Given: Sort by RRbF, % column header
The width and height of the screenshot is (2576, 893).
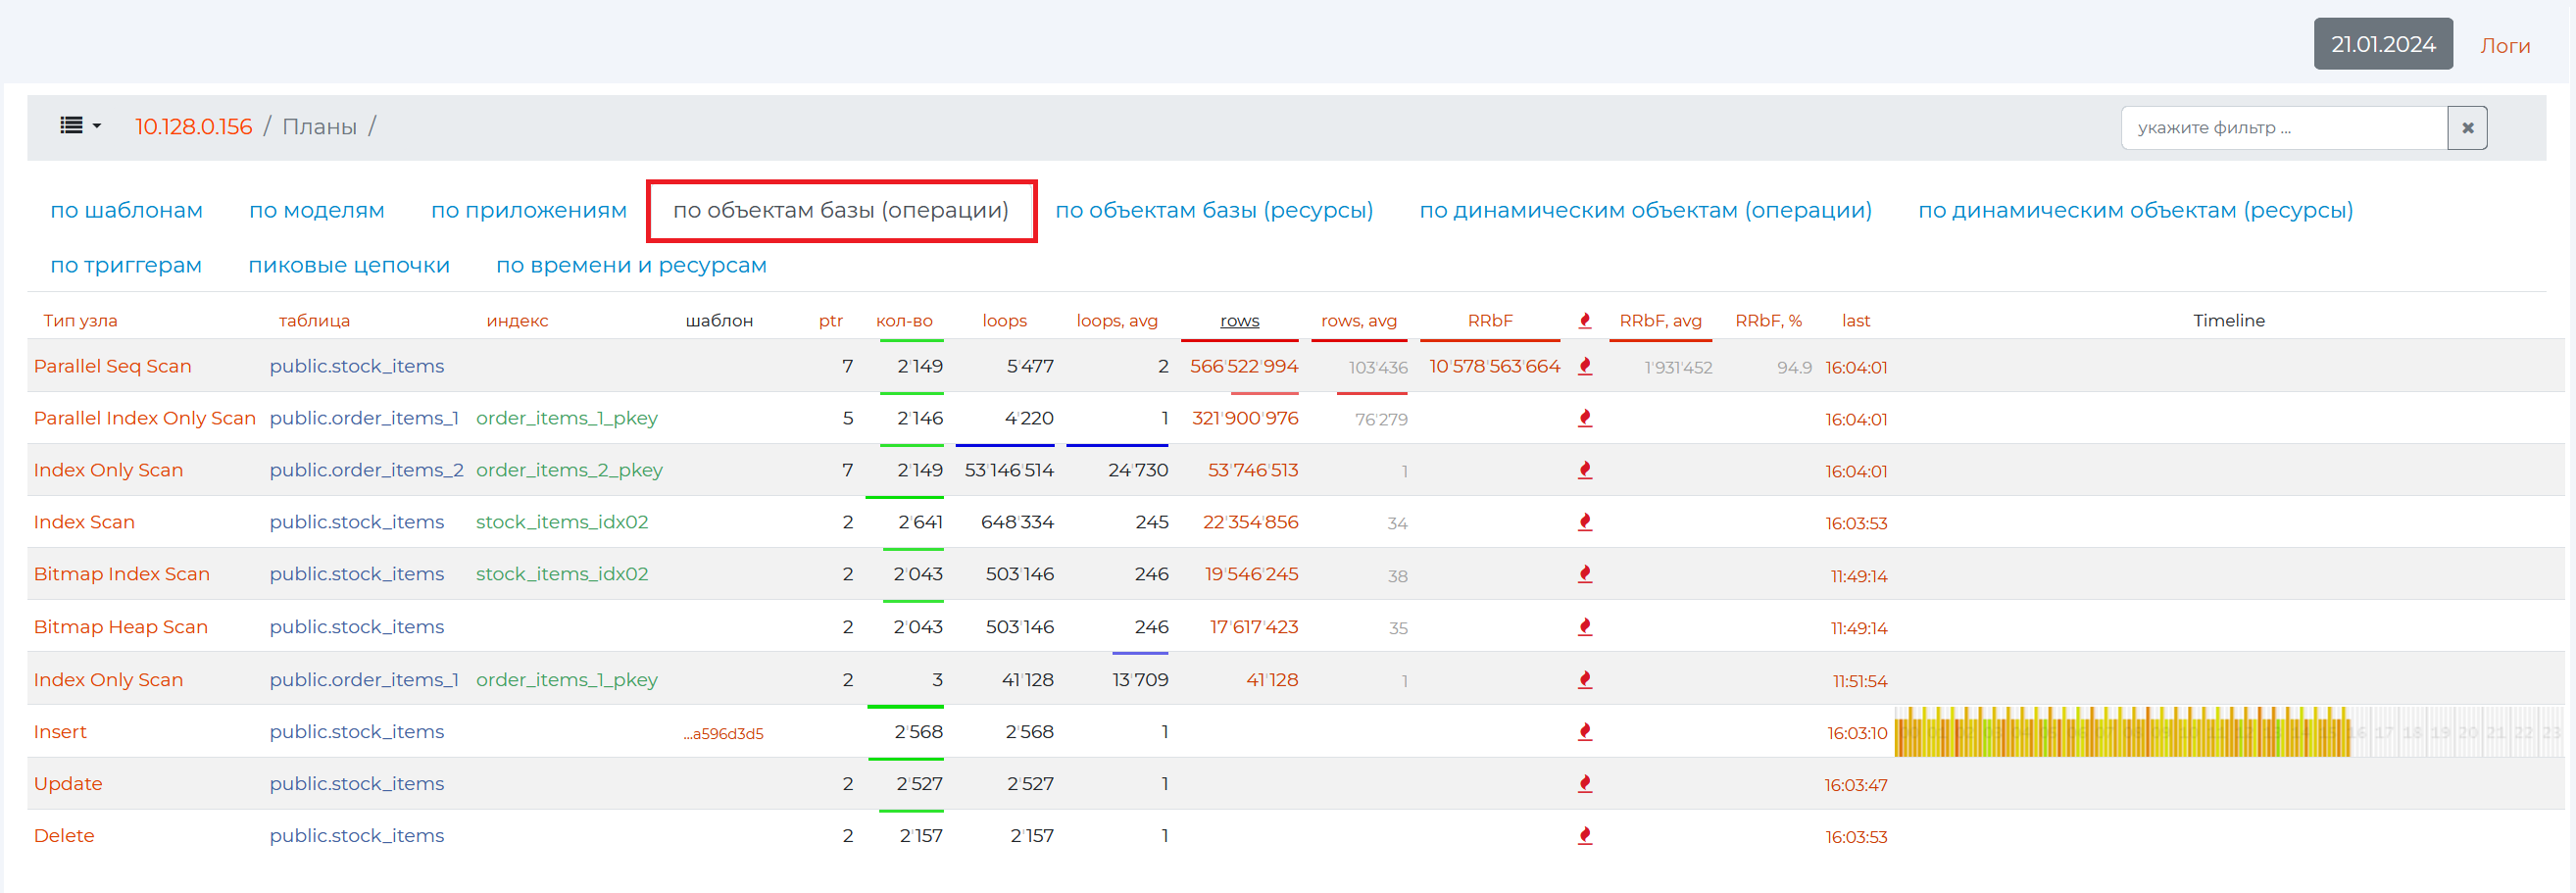Looking at the screenshot, I should tap(1768, 321).
